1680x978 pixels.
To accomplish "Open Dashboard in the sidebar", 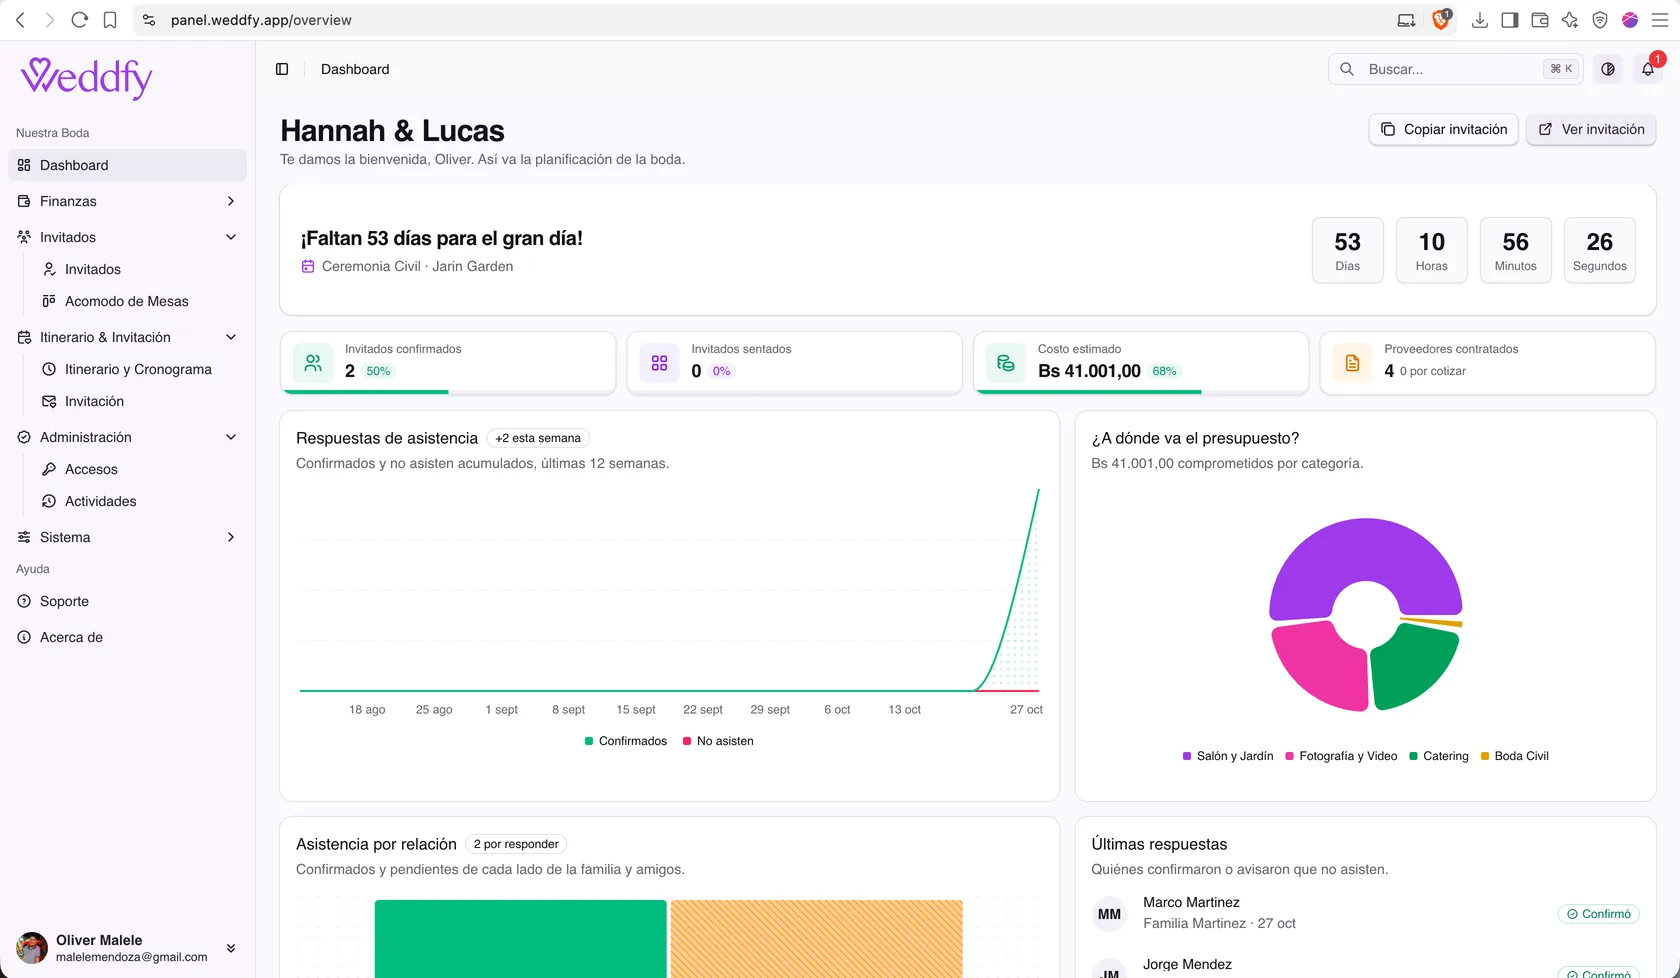I will pyautogui.click(x=127, y=165).
